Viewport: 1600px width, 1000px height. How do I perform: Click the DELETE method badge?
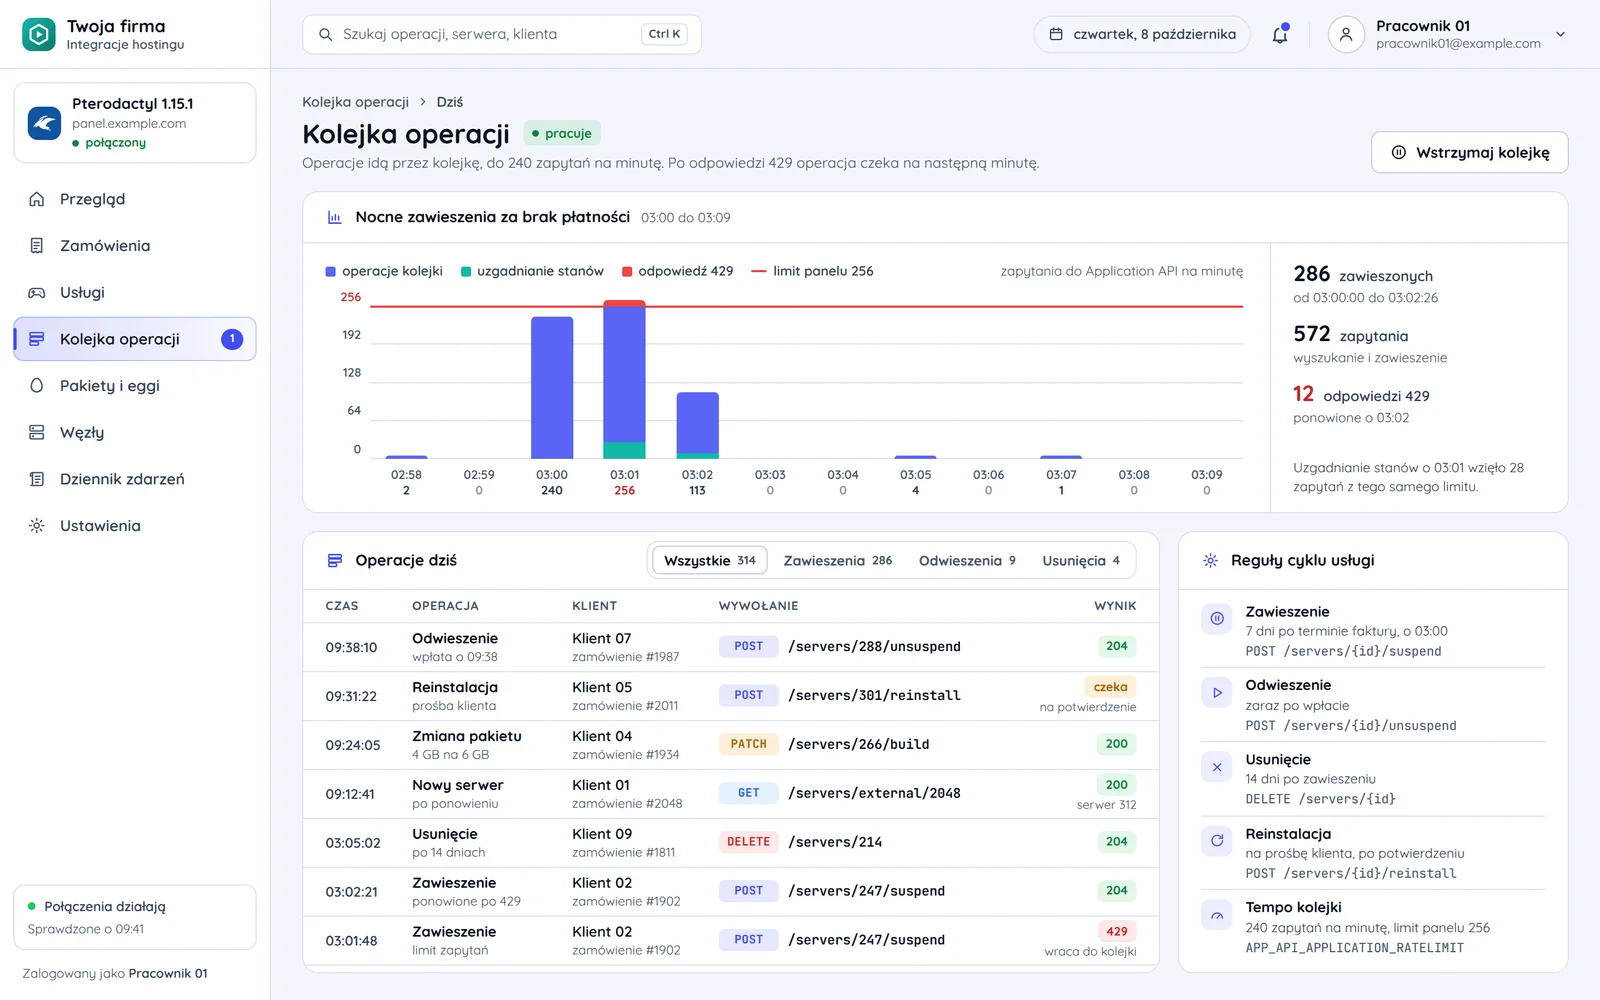click(748, 842)
